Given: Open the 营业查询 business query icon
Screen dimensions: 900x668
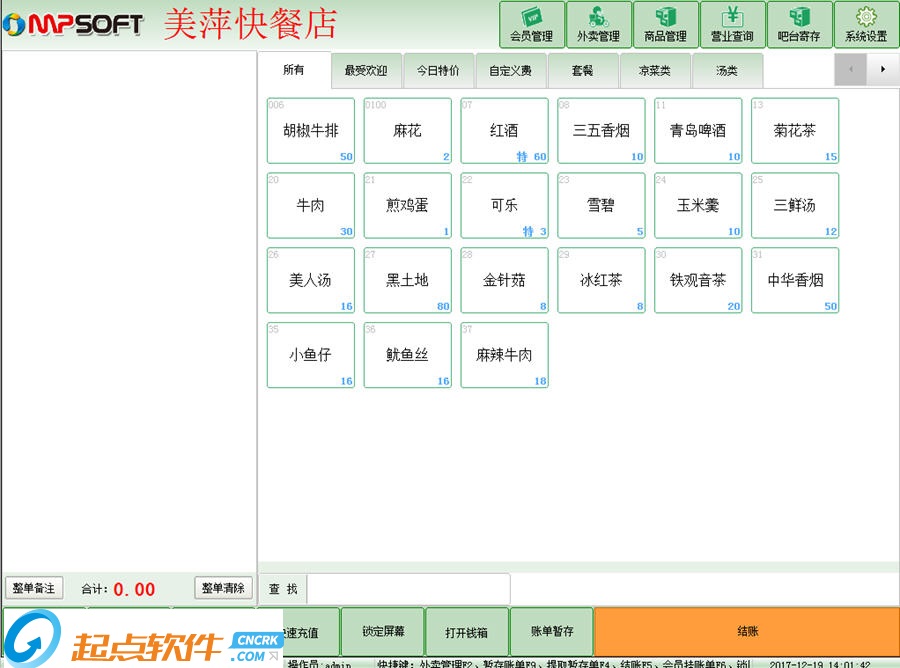Looking at the screenshot, I should tap(733, 24).
